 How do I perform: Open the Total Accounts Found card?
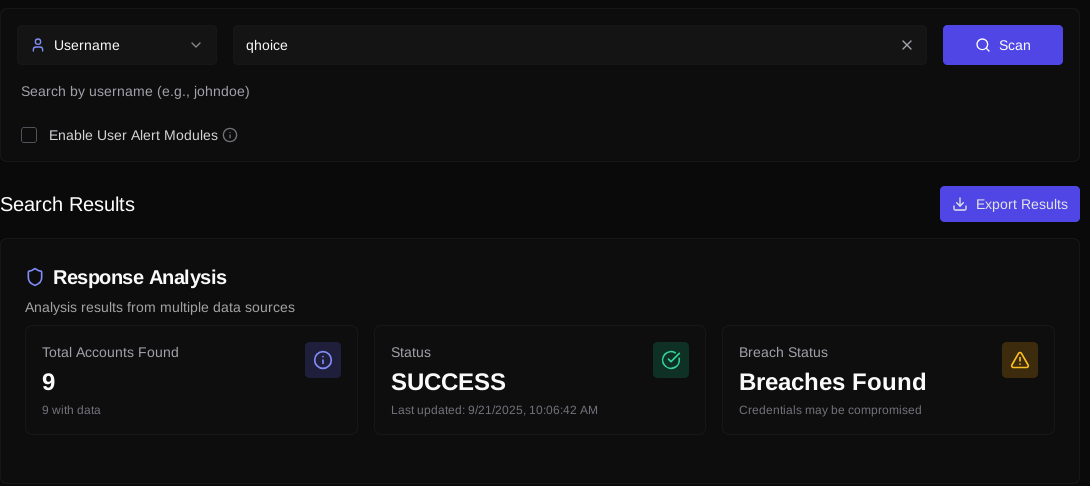point(191,380)
